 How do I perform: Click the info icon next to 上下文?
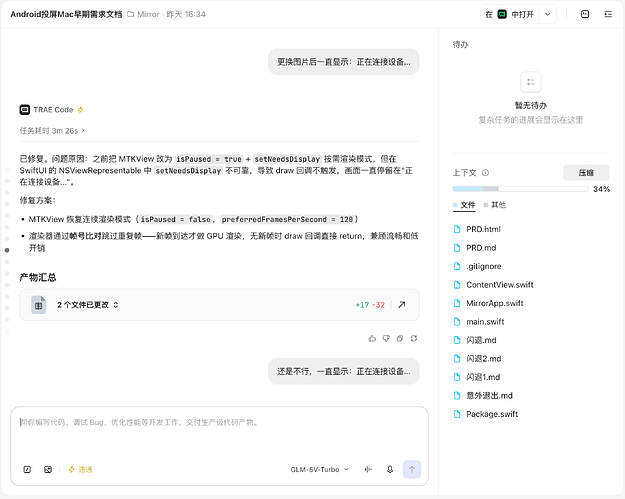coord(485,173)
